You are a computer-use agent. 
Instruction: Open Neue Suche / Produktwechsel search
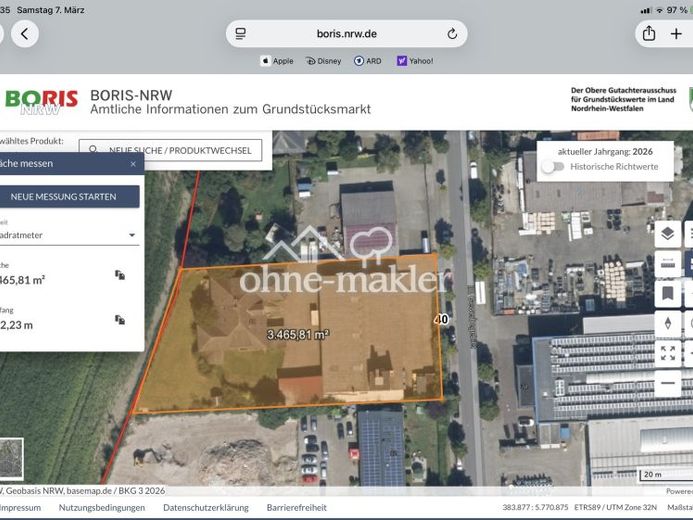pos(171,150)
